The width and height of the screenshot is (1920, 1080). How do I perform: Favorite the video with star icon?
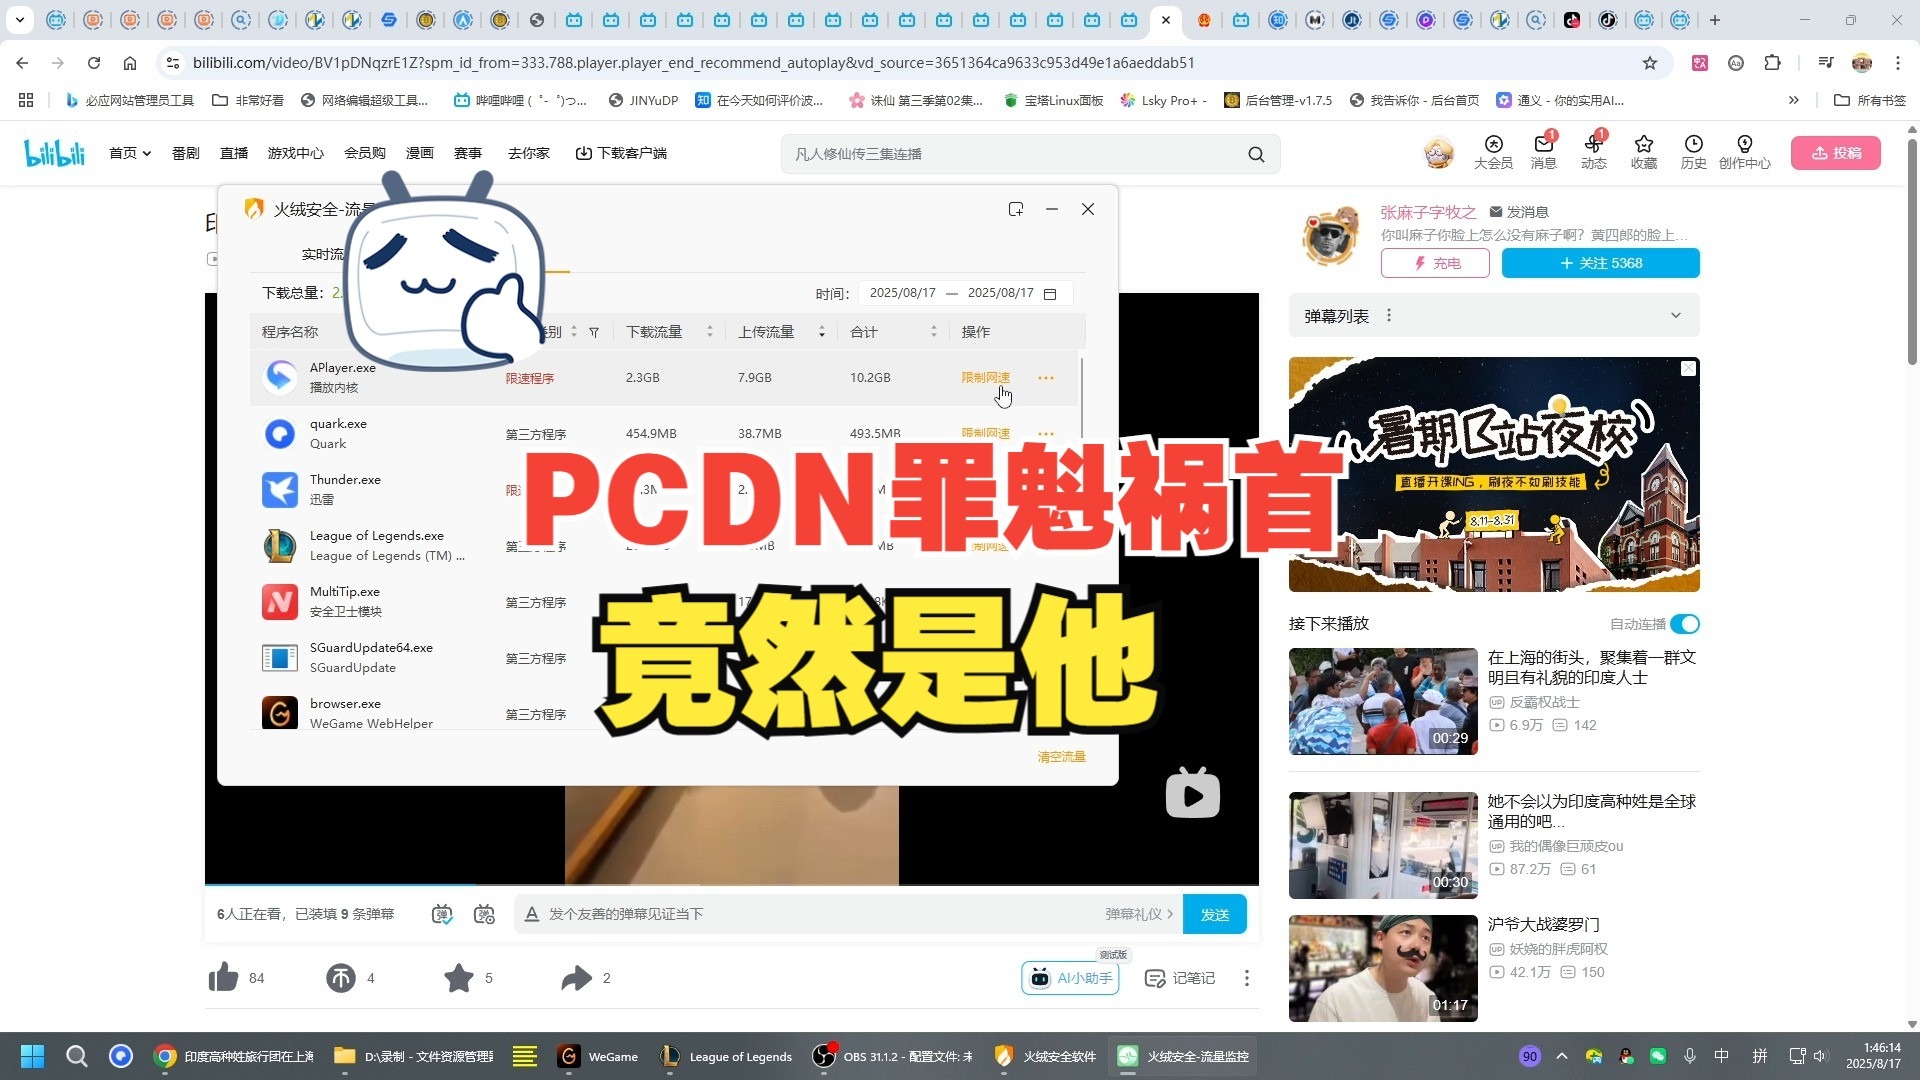coord(459,977)
